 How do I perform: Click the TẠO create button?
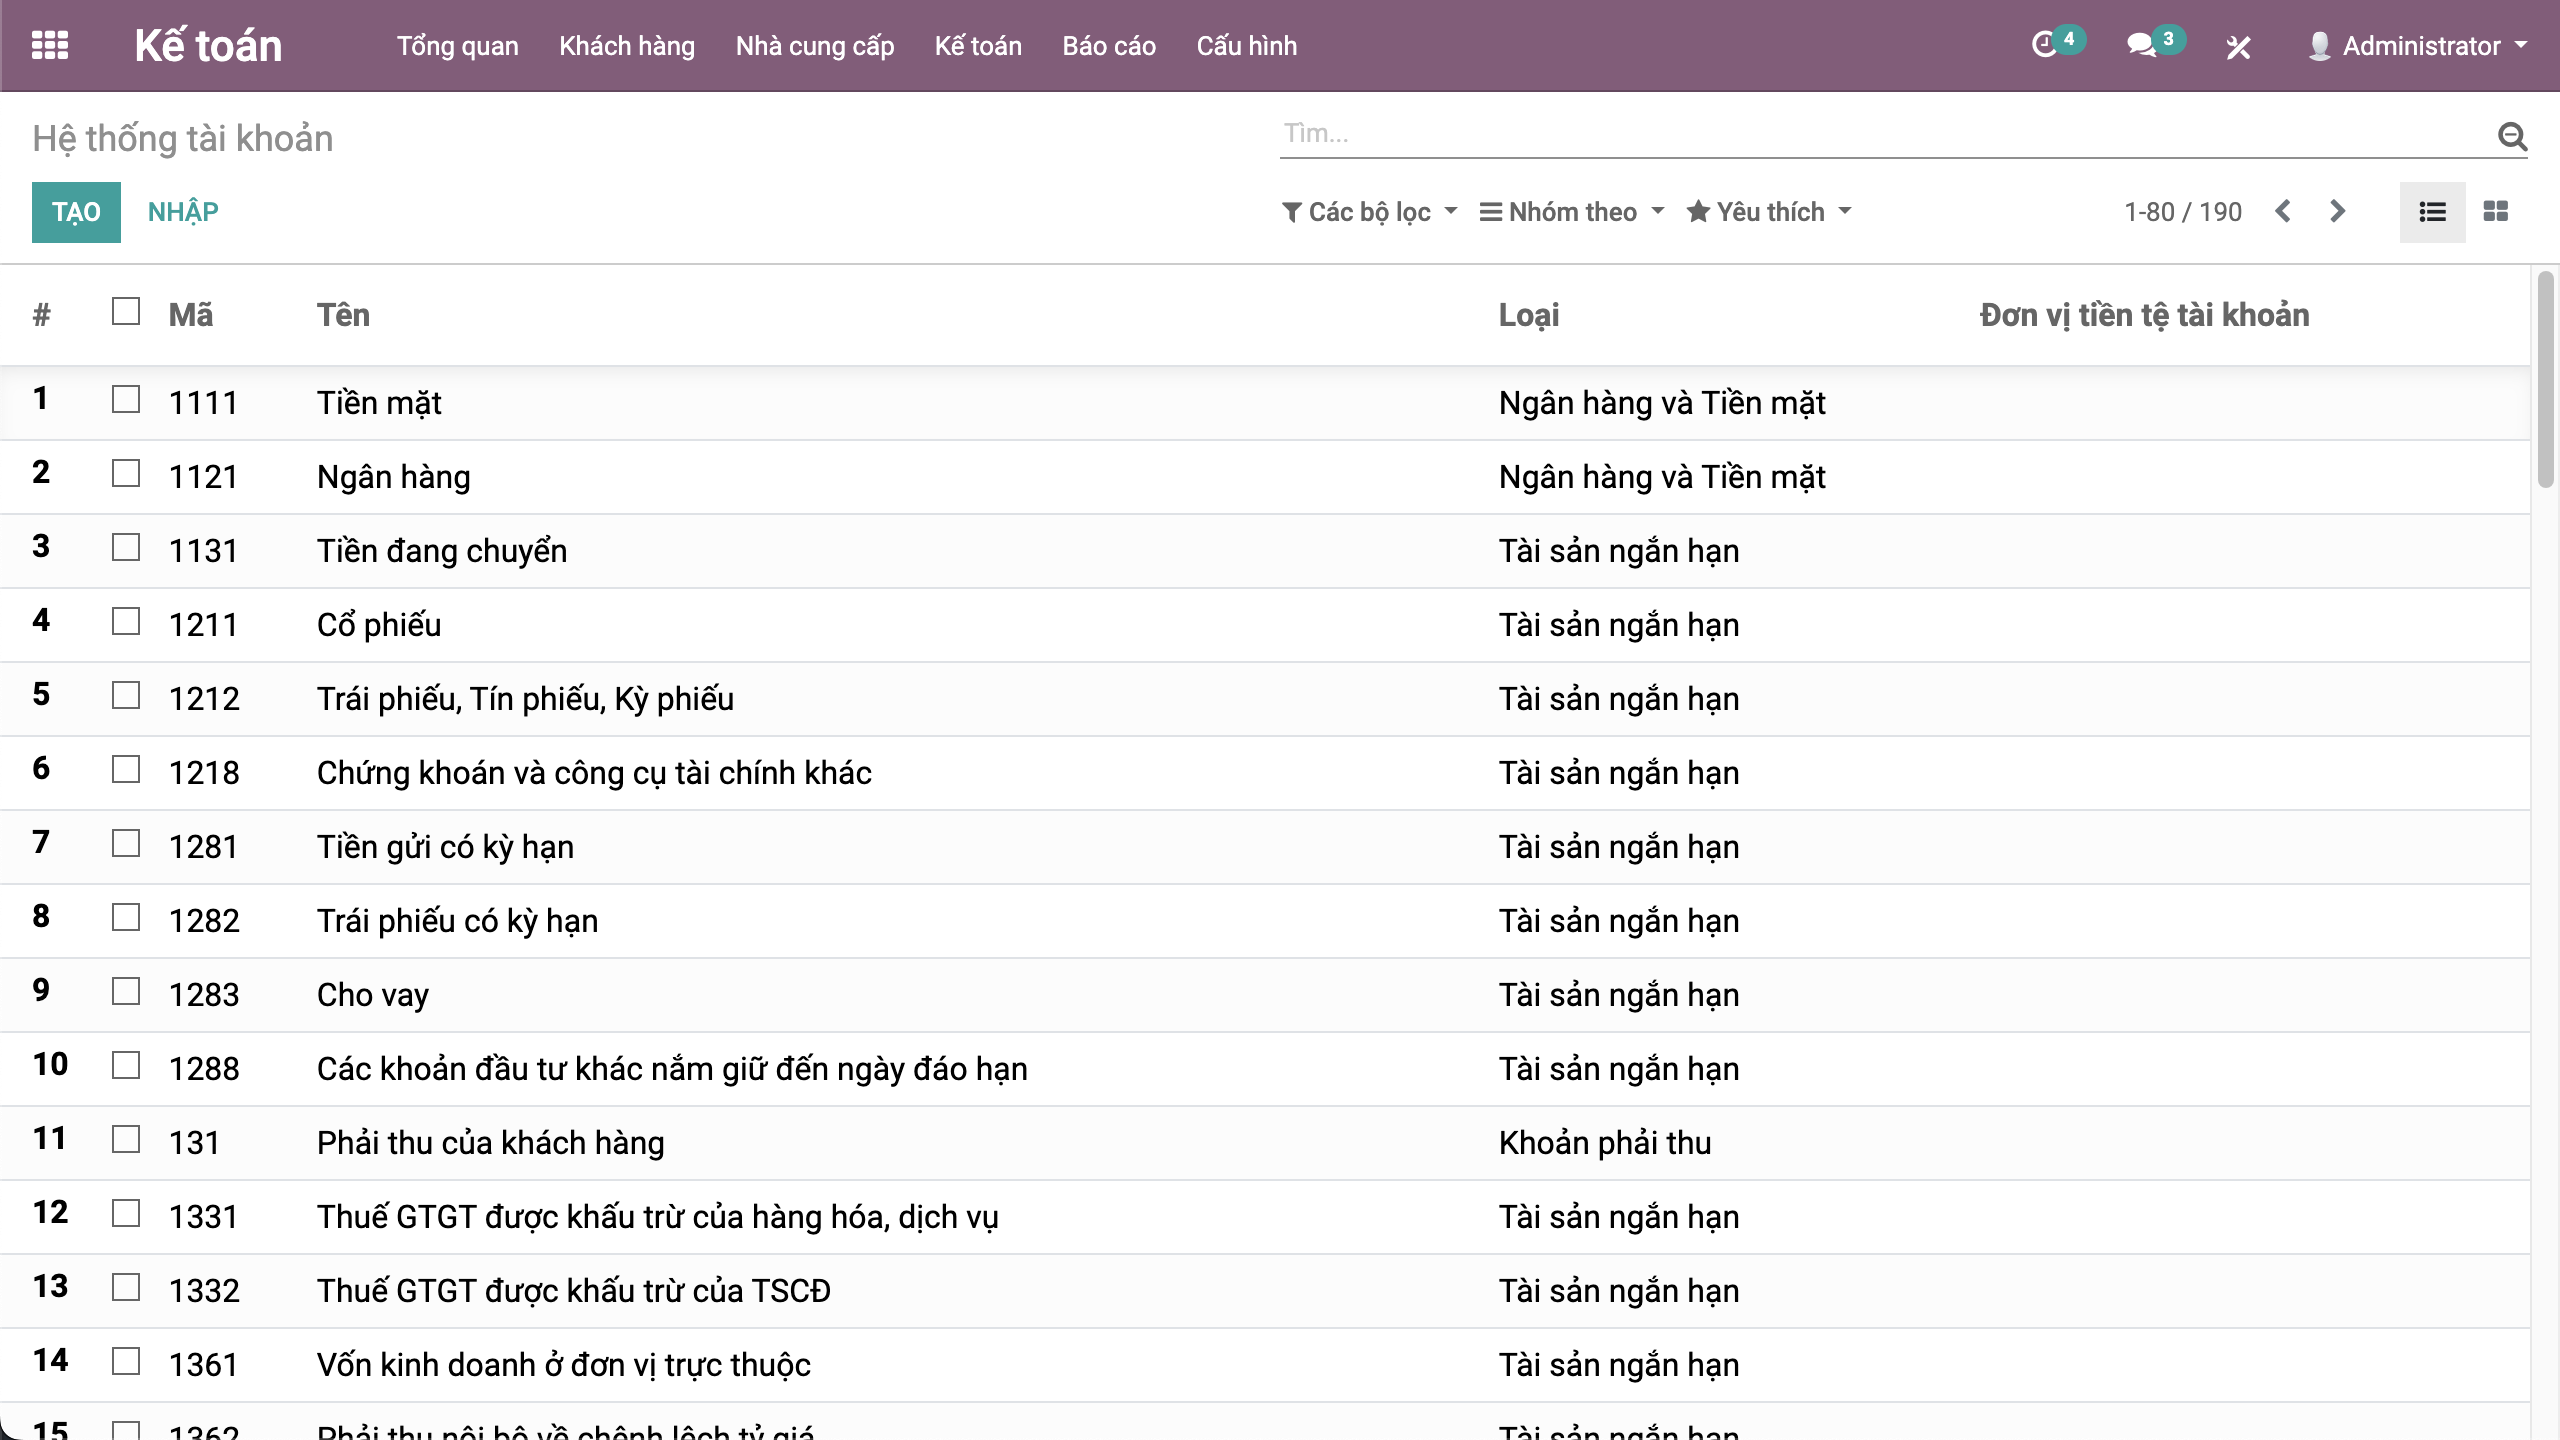coord(76,212)
